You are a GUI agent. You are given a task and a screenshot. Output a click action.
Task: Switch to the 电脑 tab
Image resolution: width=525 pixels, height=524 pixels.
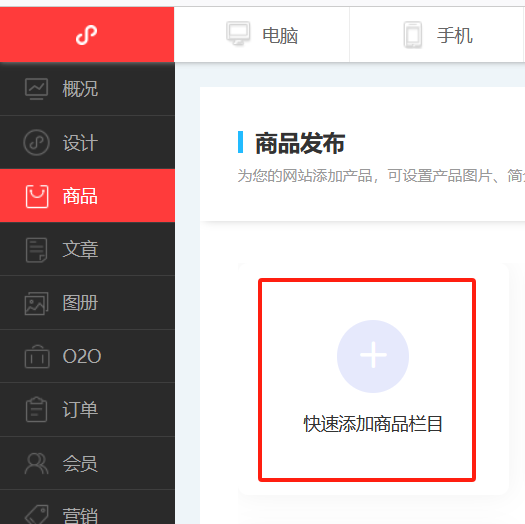(262, 34)
